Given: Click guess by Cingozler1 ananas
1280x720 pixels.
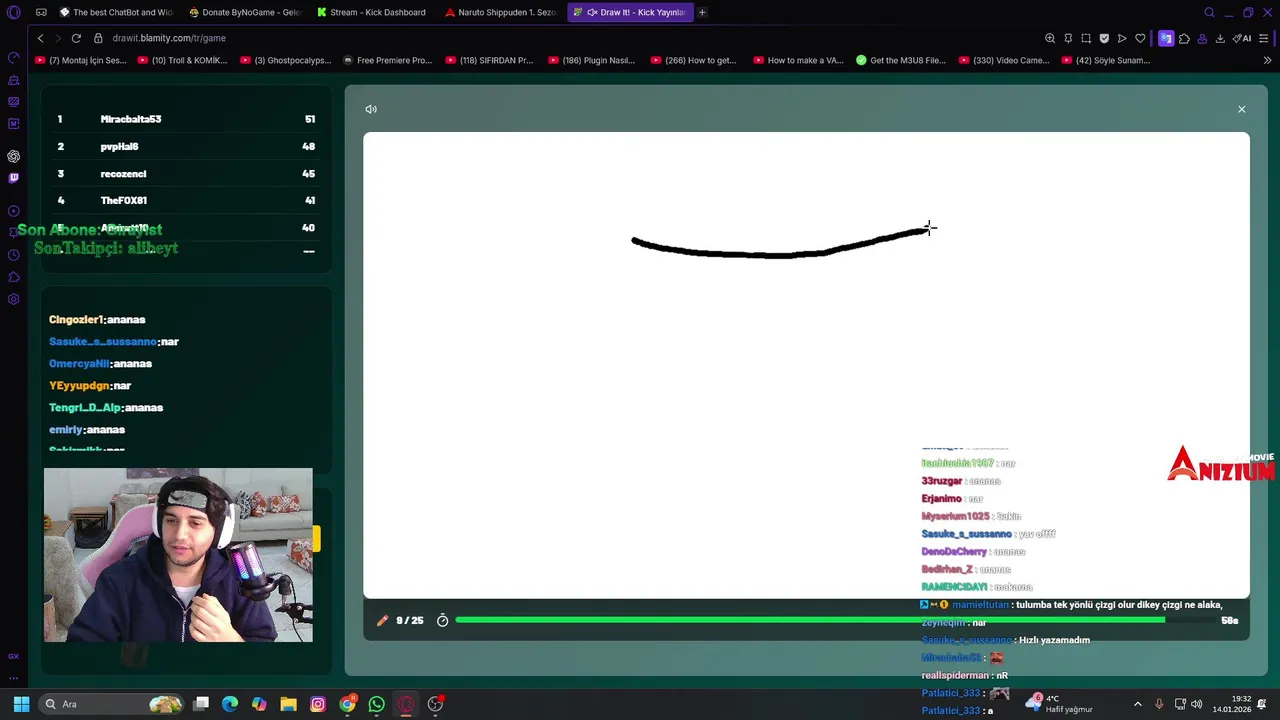Looking at the screenshot, I should [x=97, y=320].
